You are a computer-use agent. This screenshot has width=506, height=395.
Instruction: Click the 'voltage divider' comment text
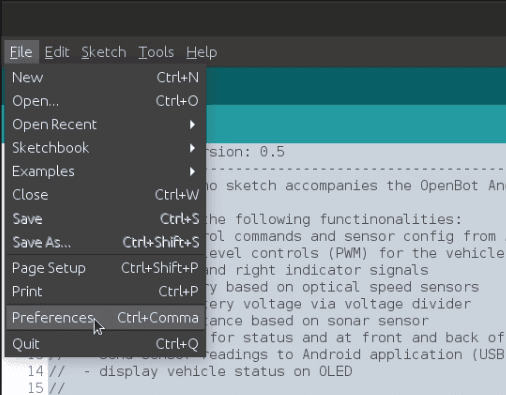click(407, 304)
